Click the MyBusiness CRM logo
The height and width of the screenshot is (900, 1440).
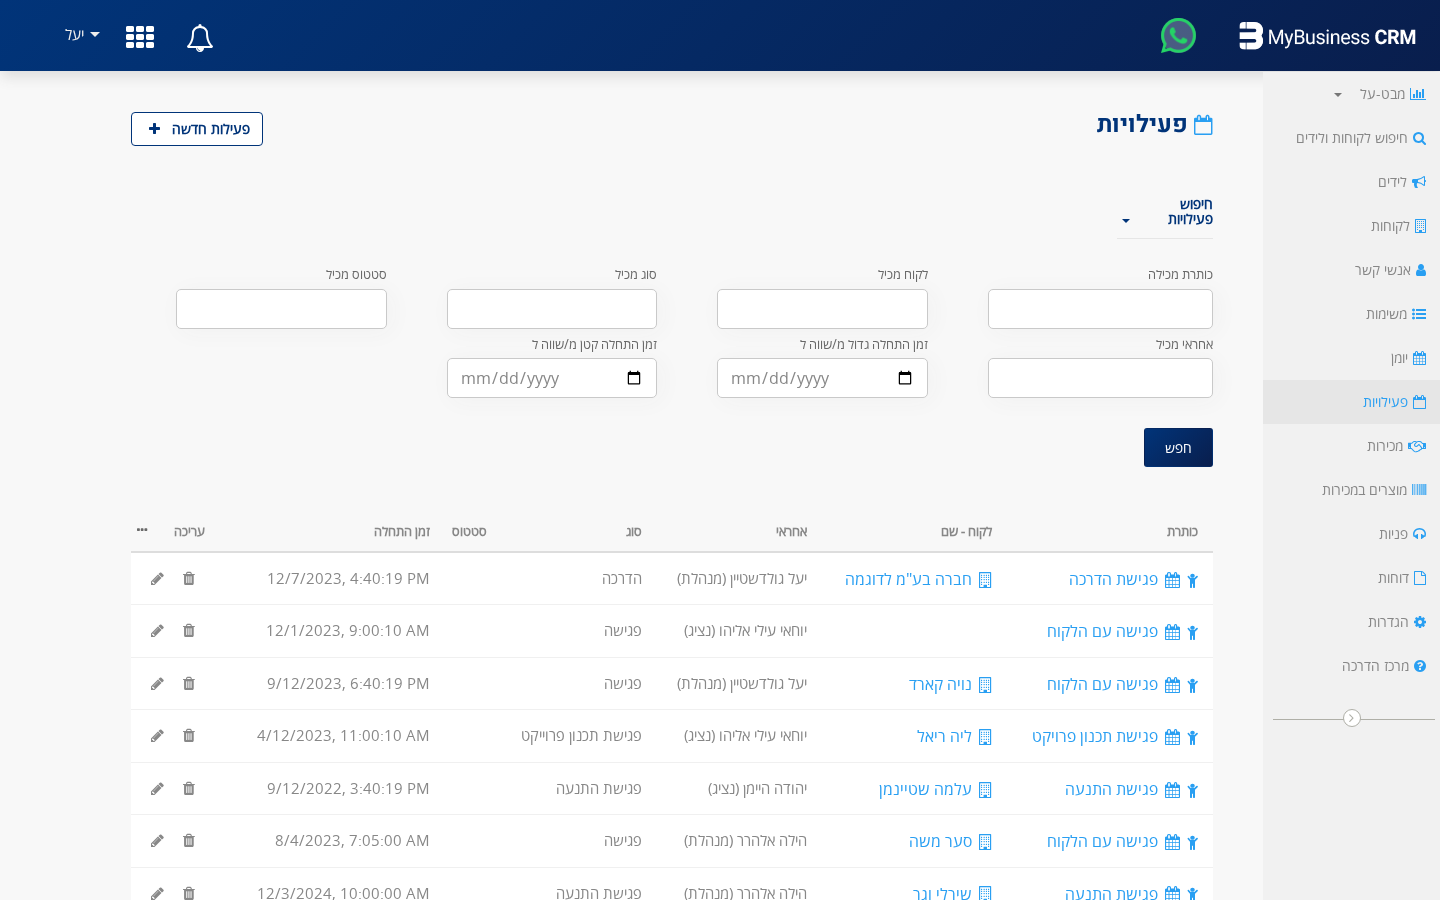tap(1327, 37)
